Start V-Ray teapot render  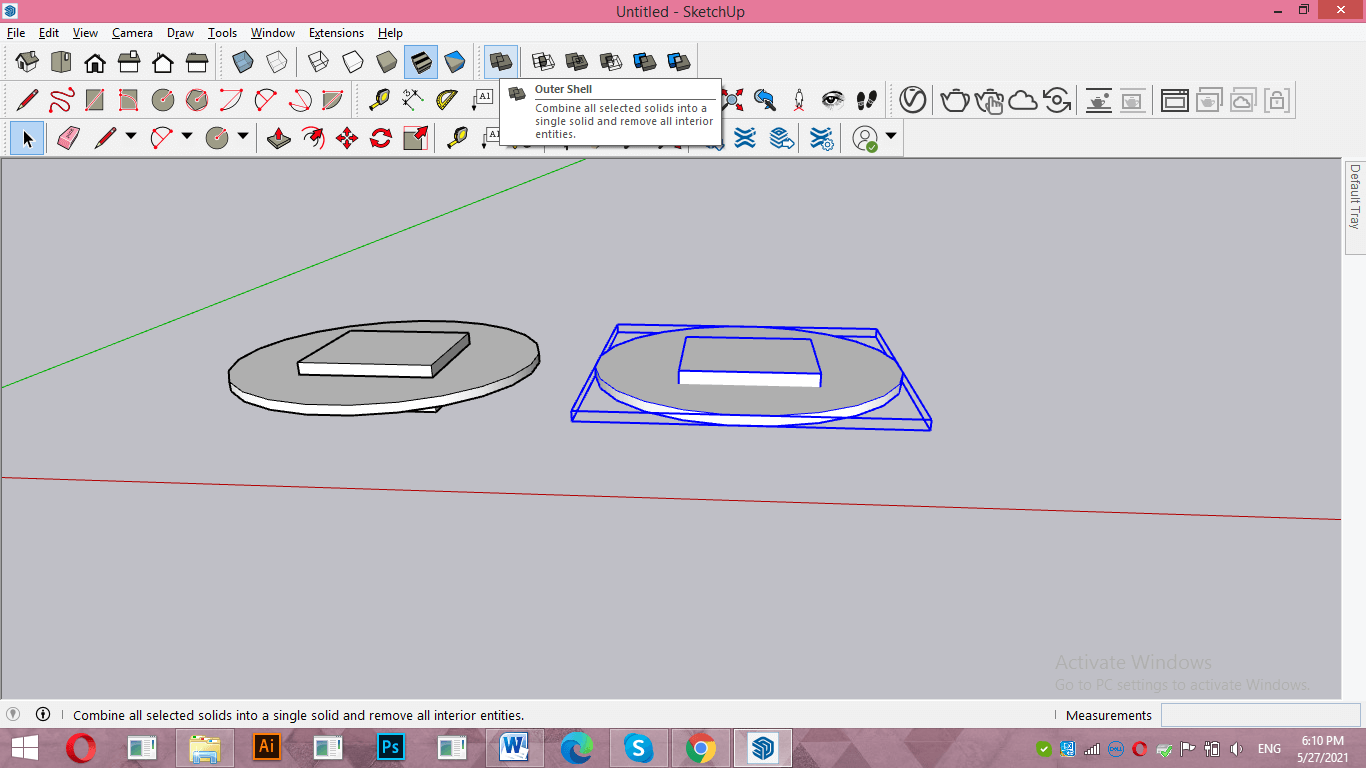(955, 100)
